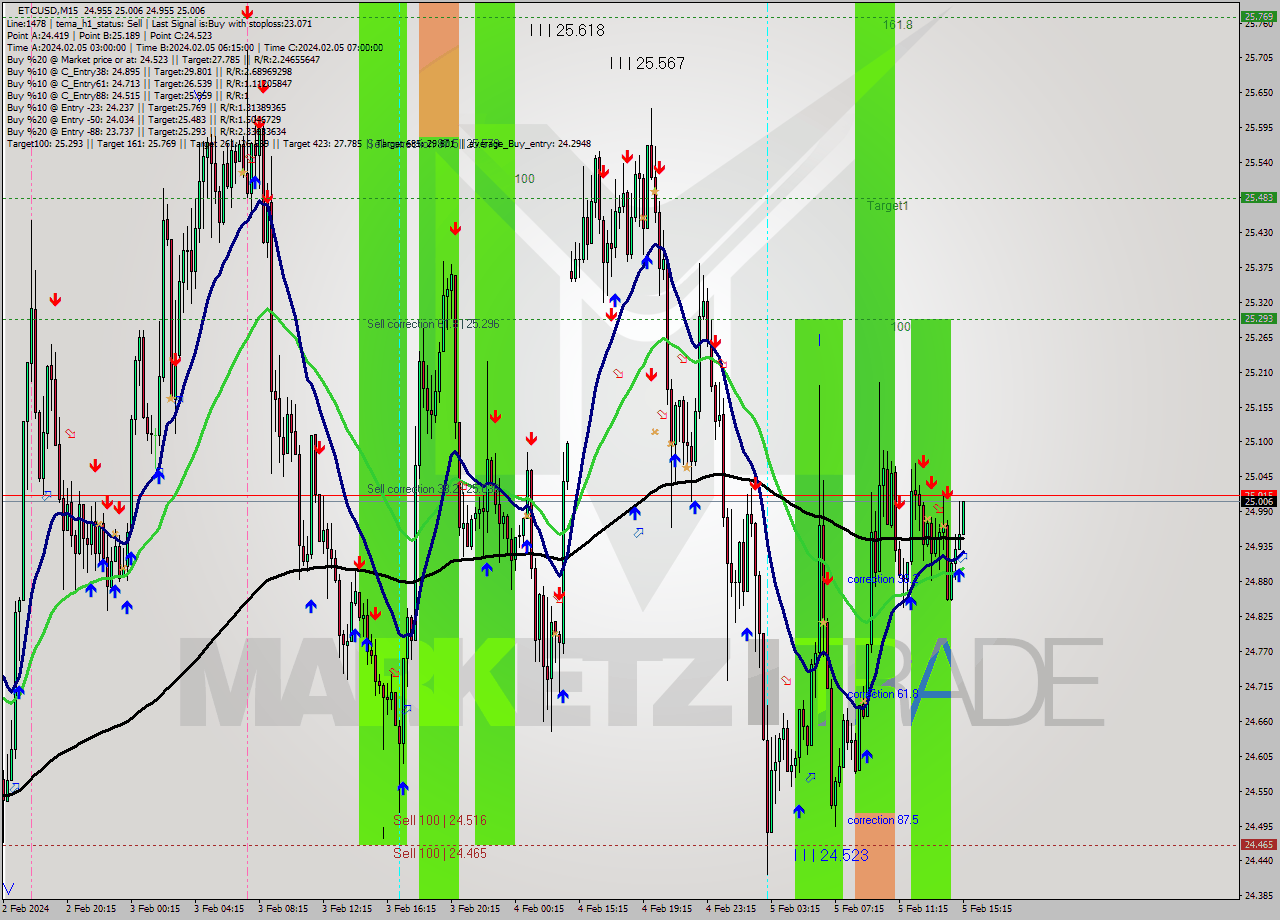Click the green 25.483 price tag
1280x920 pixels.
click(x=1257, y=197)
